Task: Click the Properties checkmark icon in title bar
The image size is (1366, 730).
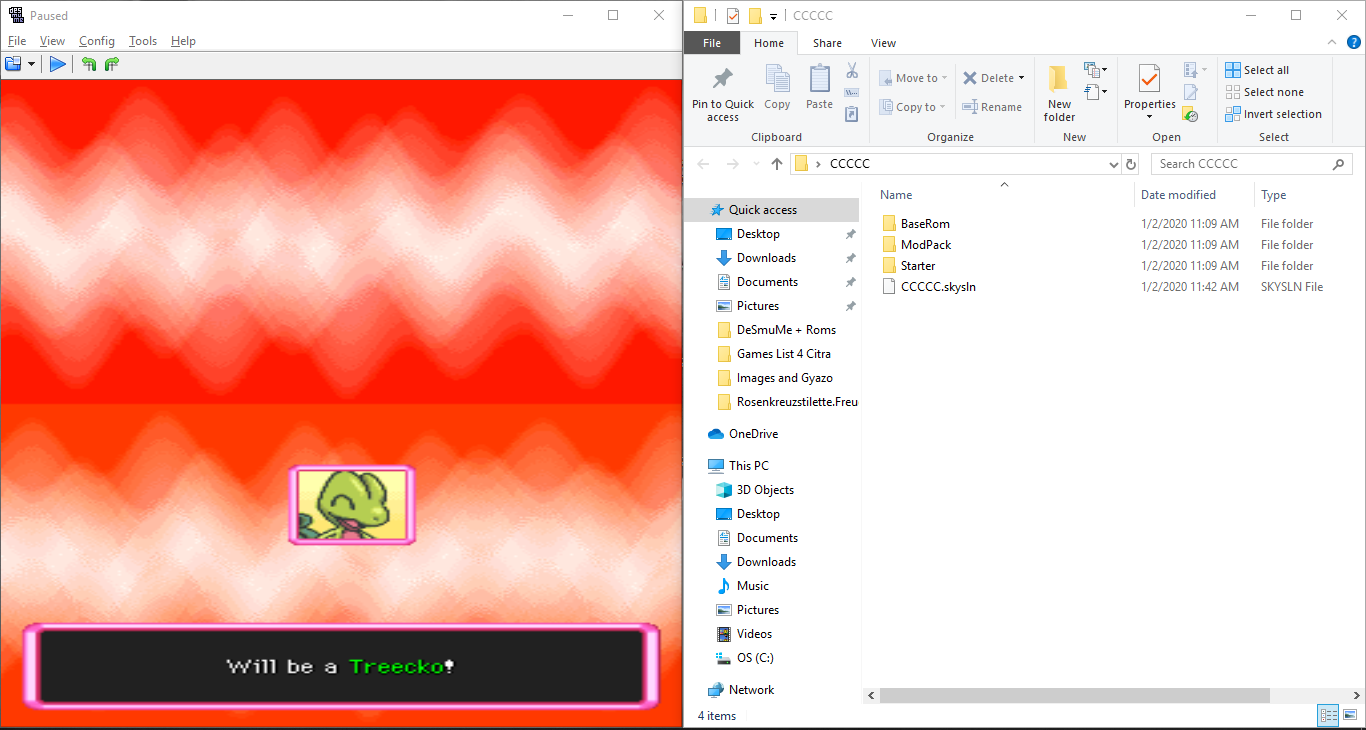Action: click(733, 15)
